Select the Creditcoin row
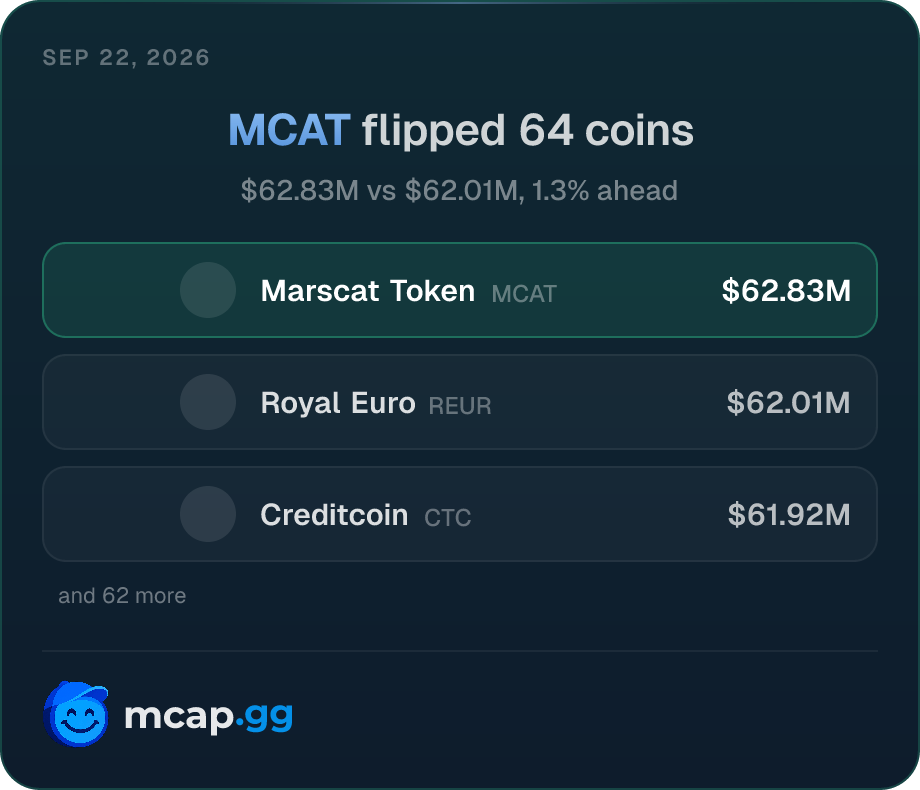The width and height of the screenshot is (920, 790). point(460,514)
